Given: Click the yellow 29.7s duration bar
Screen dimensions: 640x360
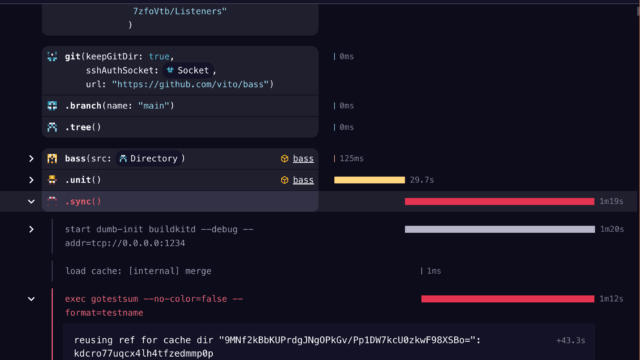Looking at the screenshot, I should pyautogui.click(x=369, y=180).
